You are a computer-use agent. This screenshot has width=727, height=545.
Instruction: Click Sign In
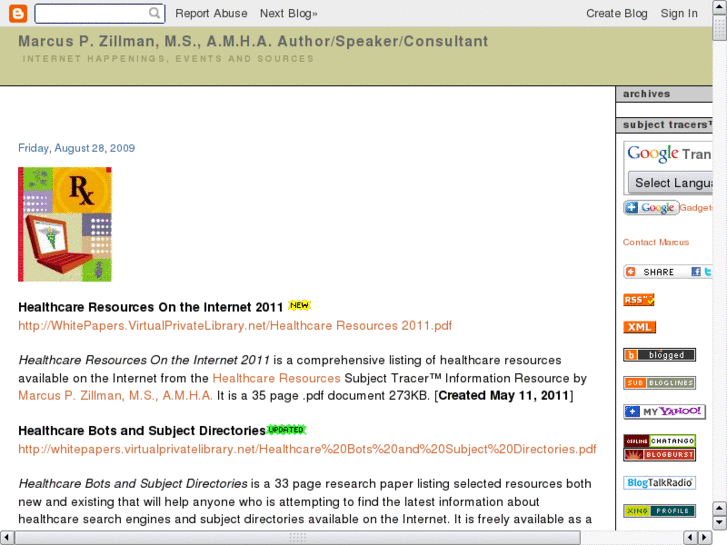(679, 13)
